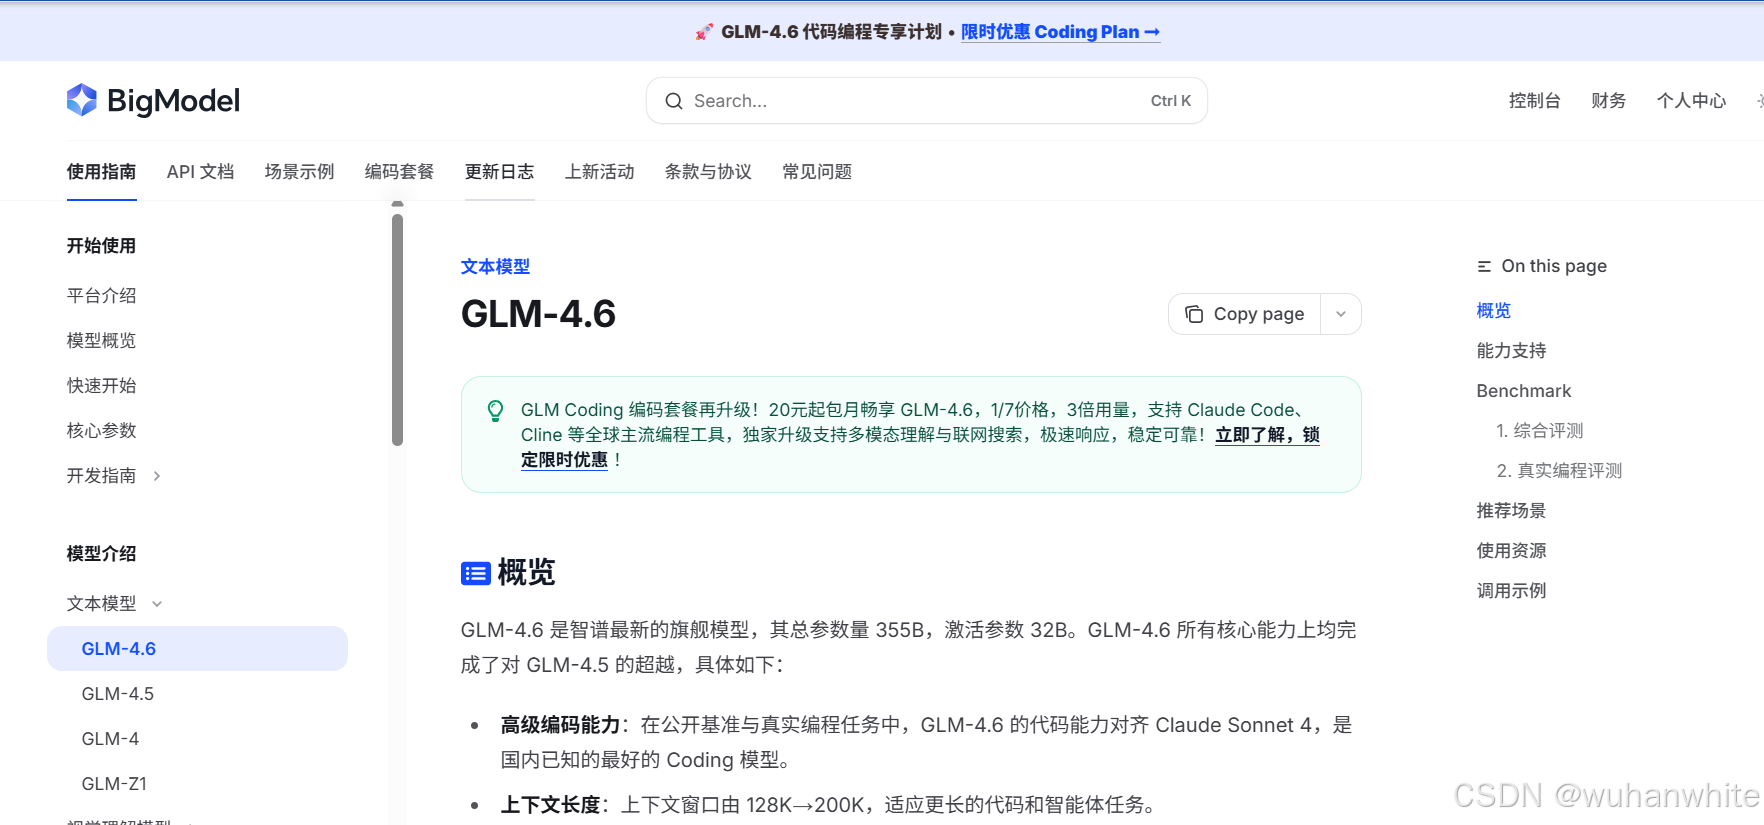Click the lightbulb tip icon

(495, 411)
